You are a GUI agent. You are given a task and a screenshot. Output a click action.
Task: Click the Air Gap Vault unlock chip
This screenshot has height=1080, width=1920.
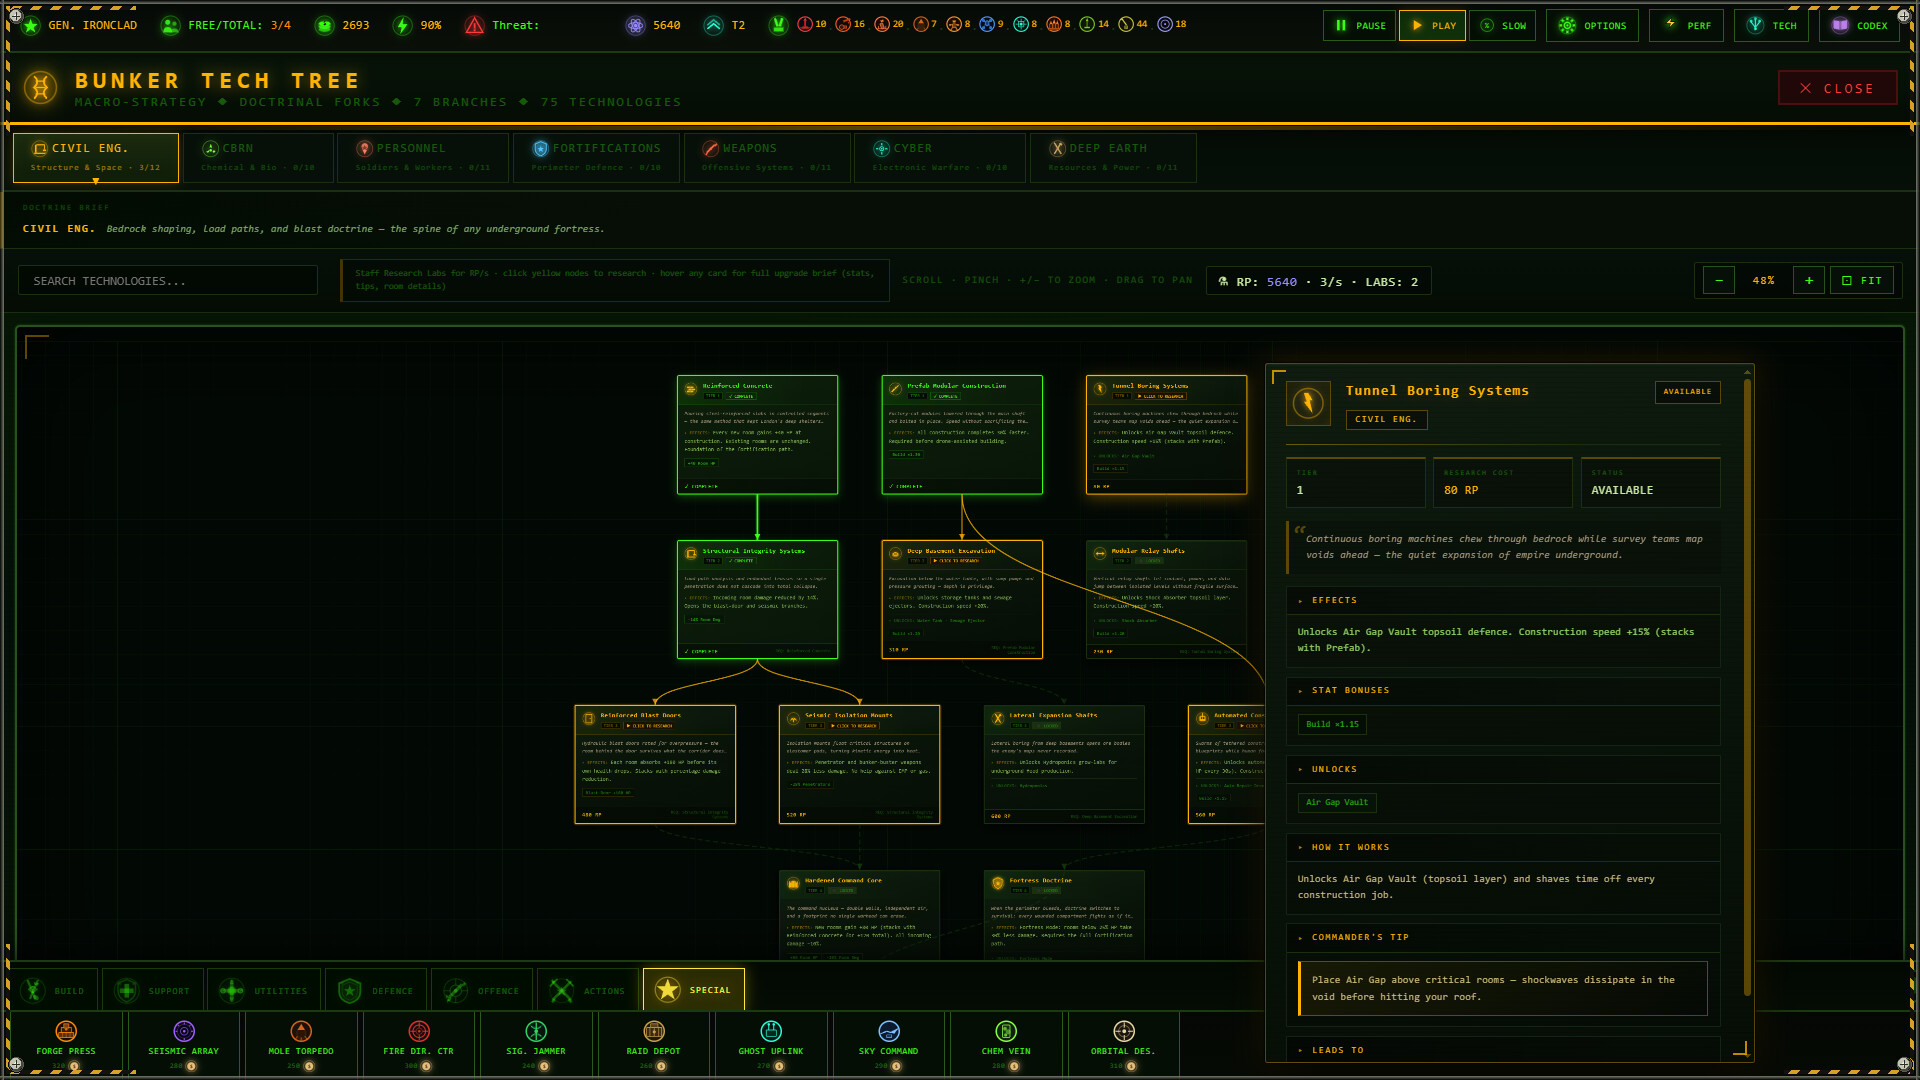point(1337,802)
